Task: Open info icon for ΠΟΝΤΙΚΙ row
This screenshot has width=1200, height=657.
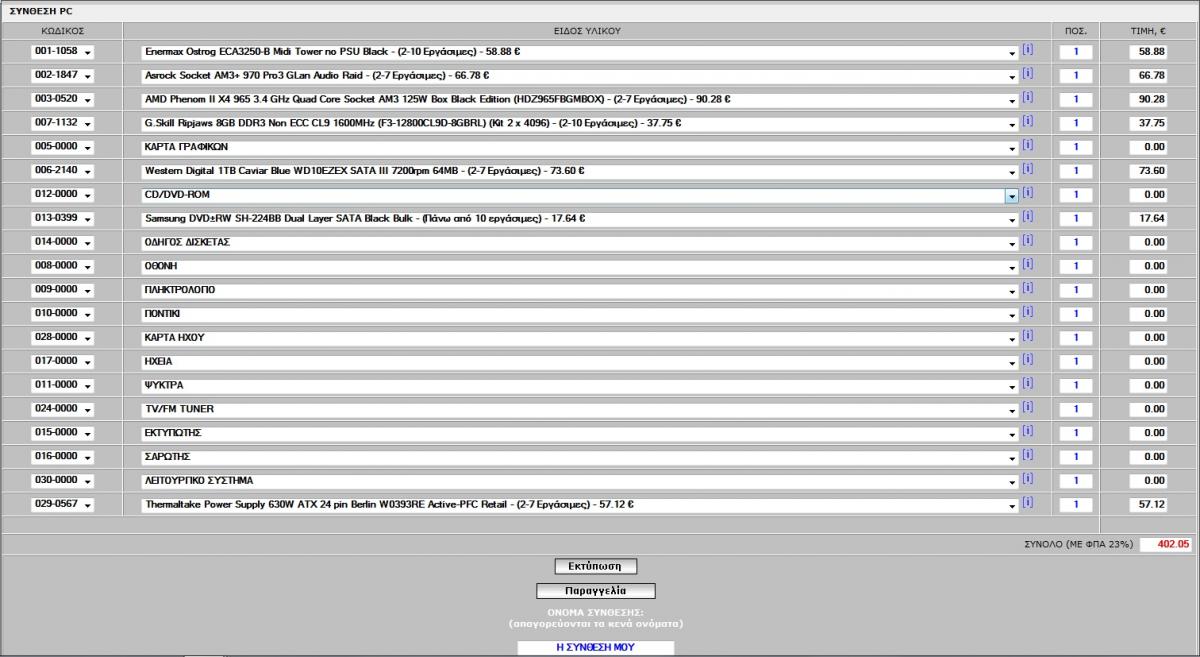Action: [x=1028, y=312]
